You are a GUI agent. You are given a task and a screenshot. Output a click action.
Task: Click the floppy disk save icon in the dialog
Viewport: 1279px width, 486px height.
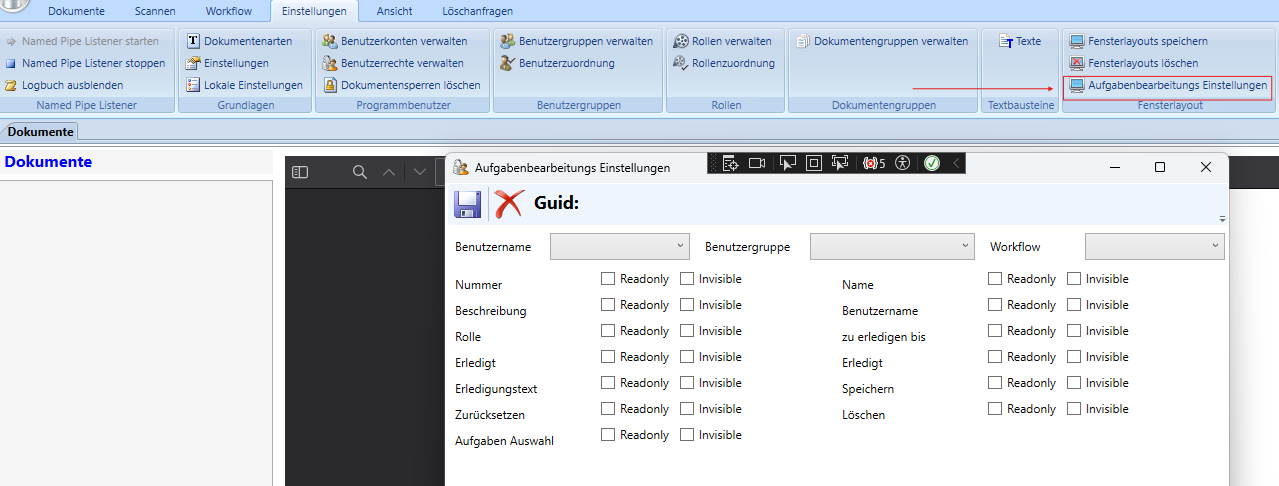pyautogui.click(x=468, y=204)
